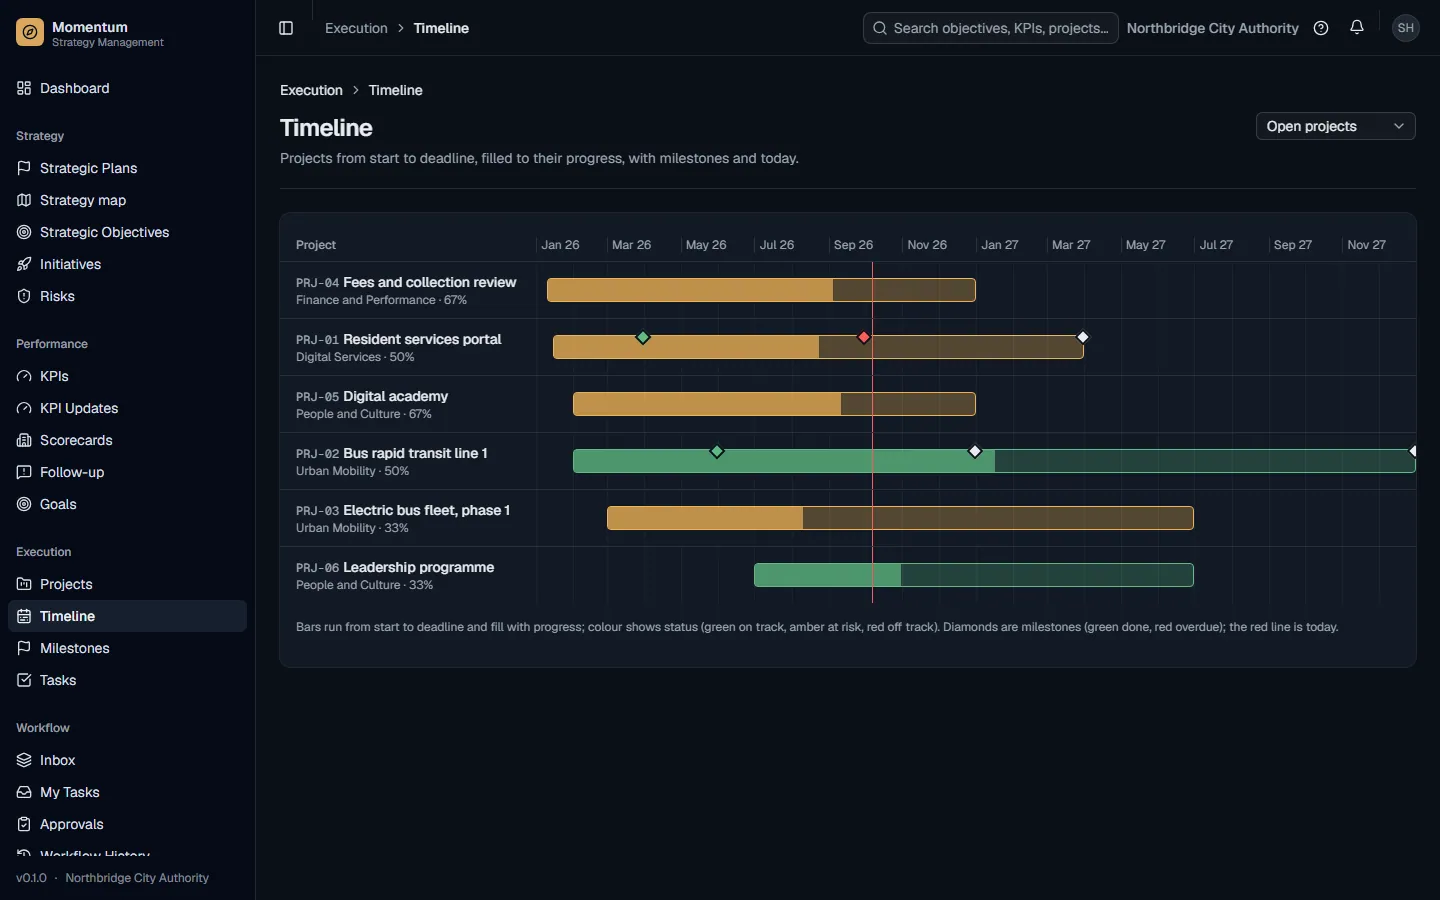Navigate to Tasks
Image resolution: width=1440 pixels, height=900 pixels.
tap(127, 680)
